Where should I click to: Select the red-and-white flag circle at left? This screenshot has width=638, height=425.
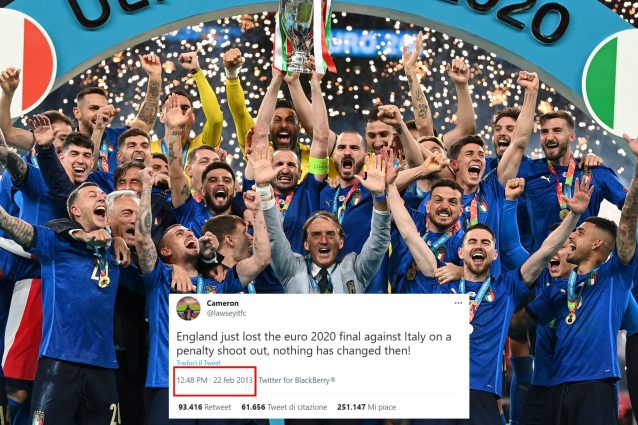26,63
